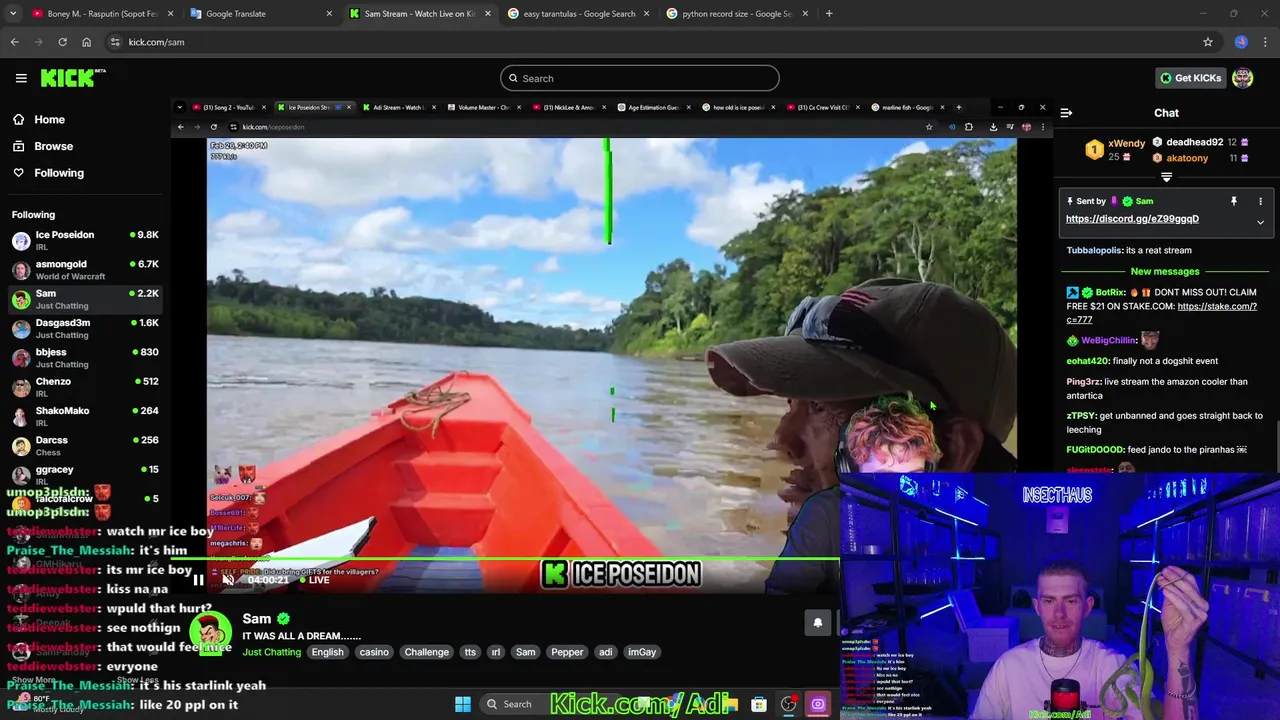Switch to the easy tarantulas Google Search tab
Image resolution: width=1280 pixels, height=720 pixels.
point(579,14)
